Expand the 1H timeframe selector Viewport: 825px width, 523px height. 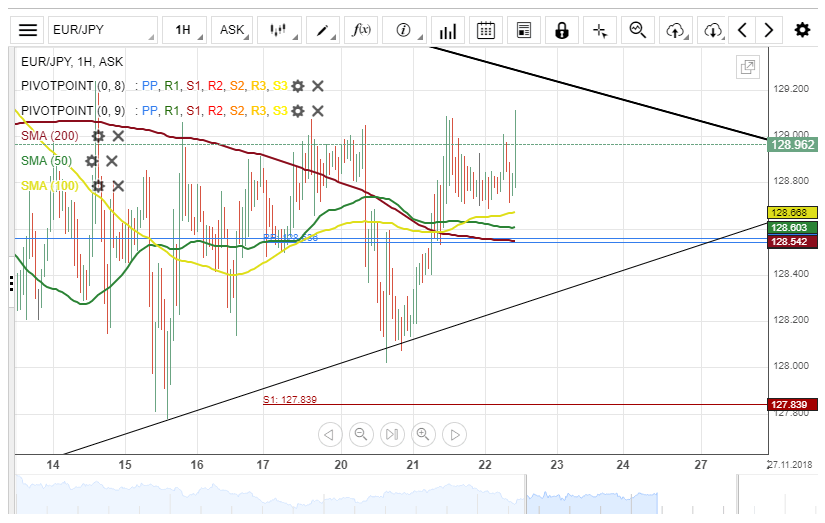187,30
